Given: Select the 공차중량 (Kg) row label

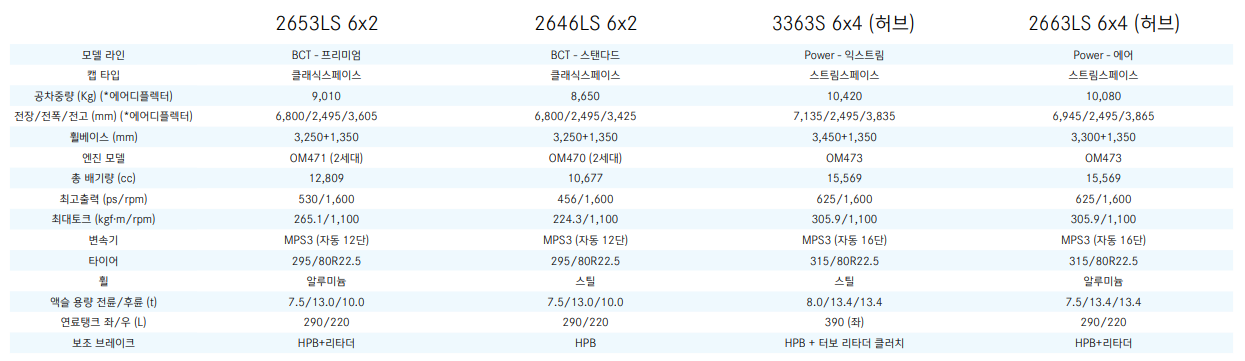Looking at the screenshot, I should click(x=104, y=96).
